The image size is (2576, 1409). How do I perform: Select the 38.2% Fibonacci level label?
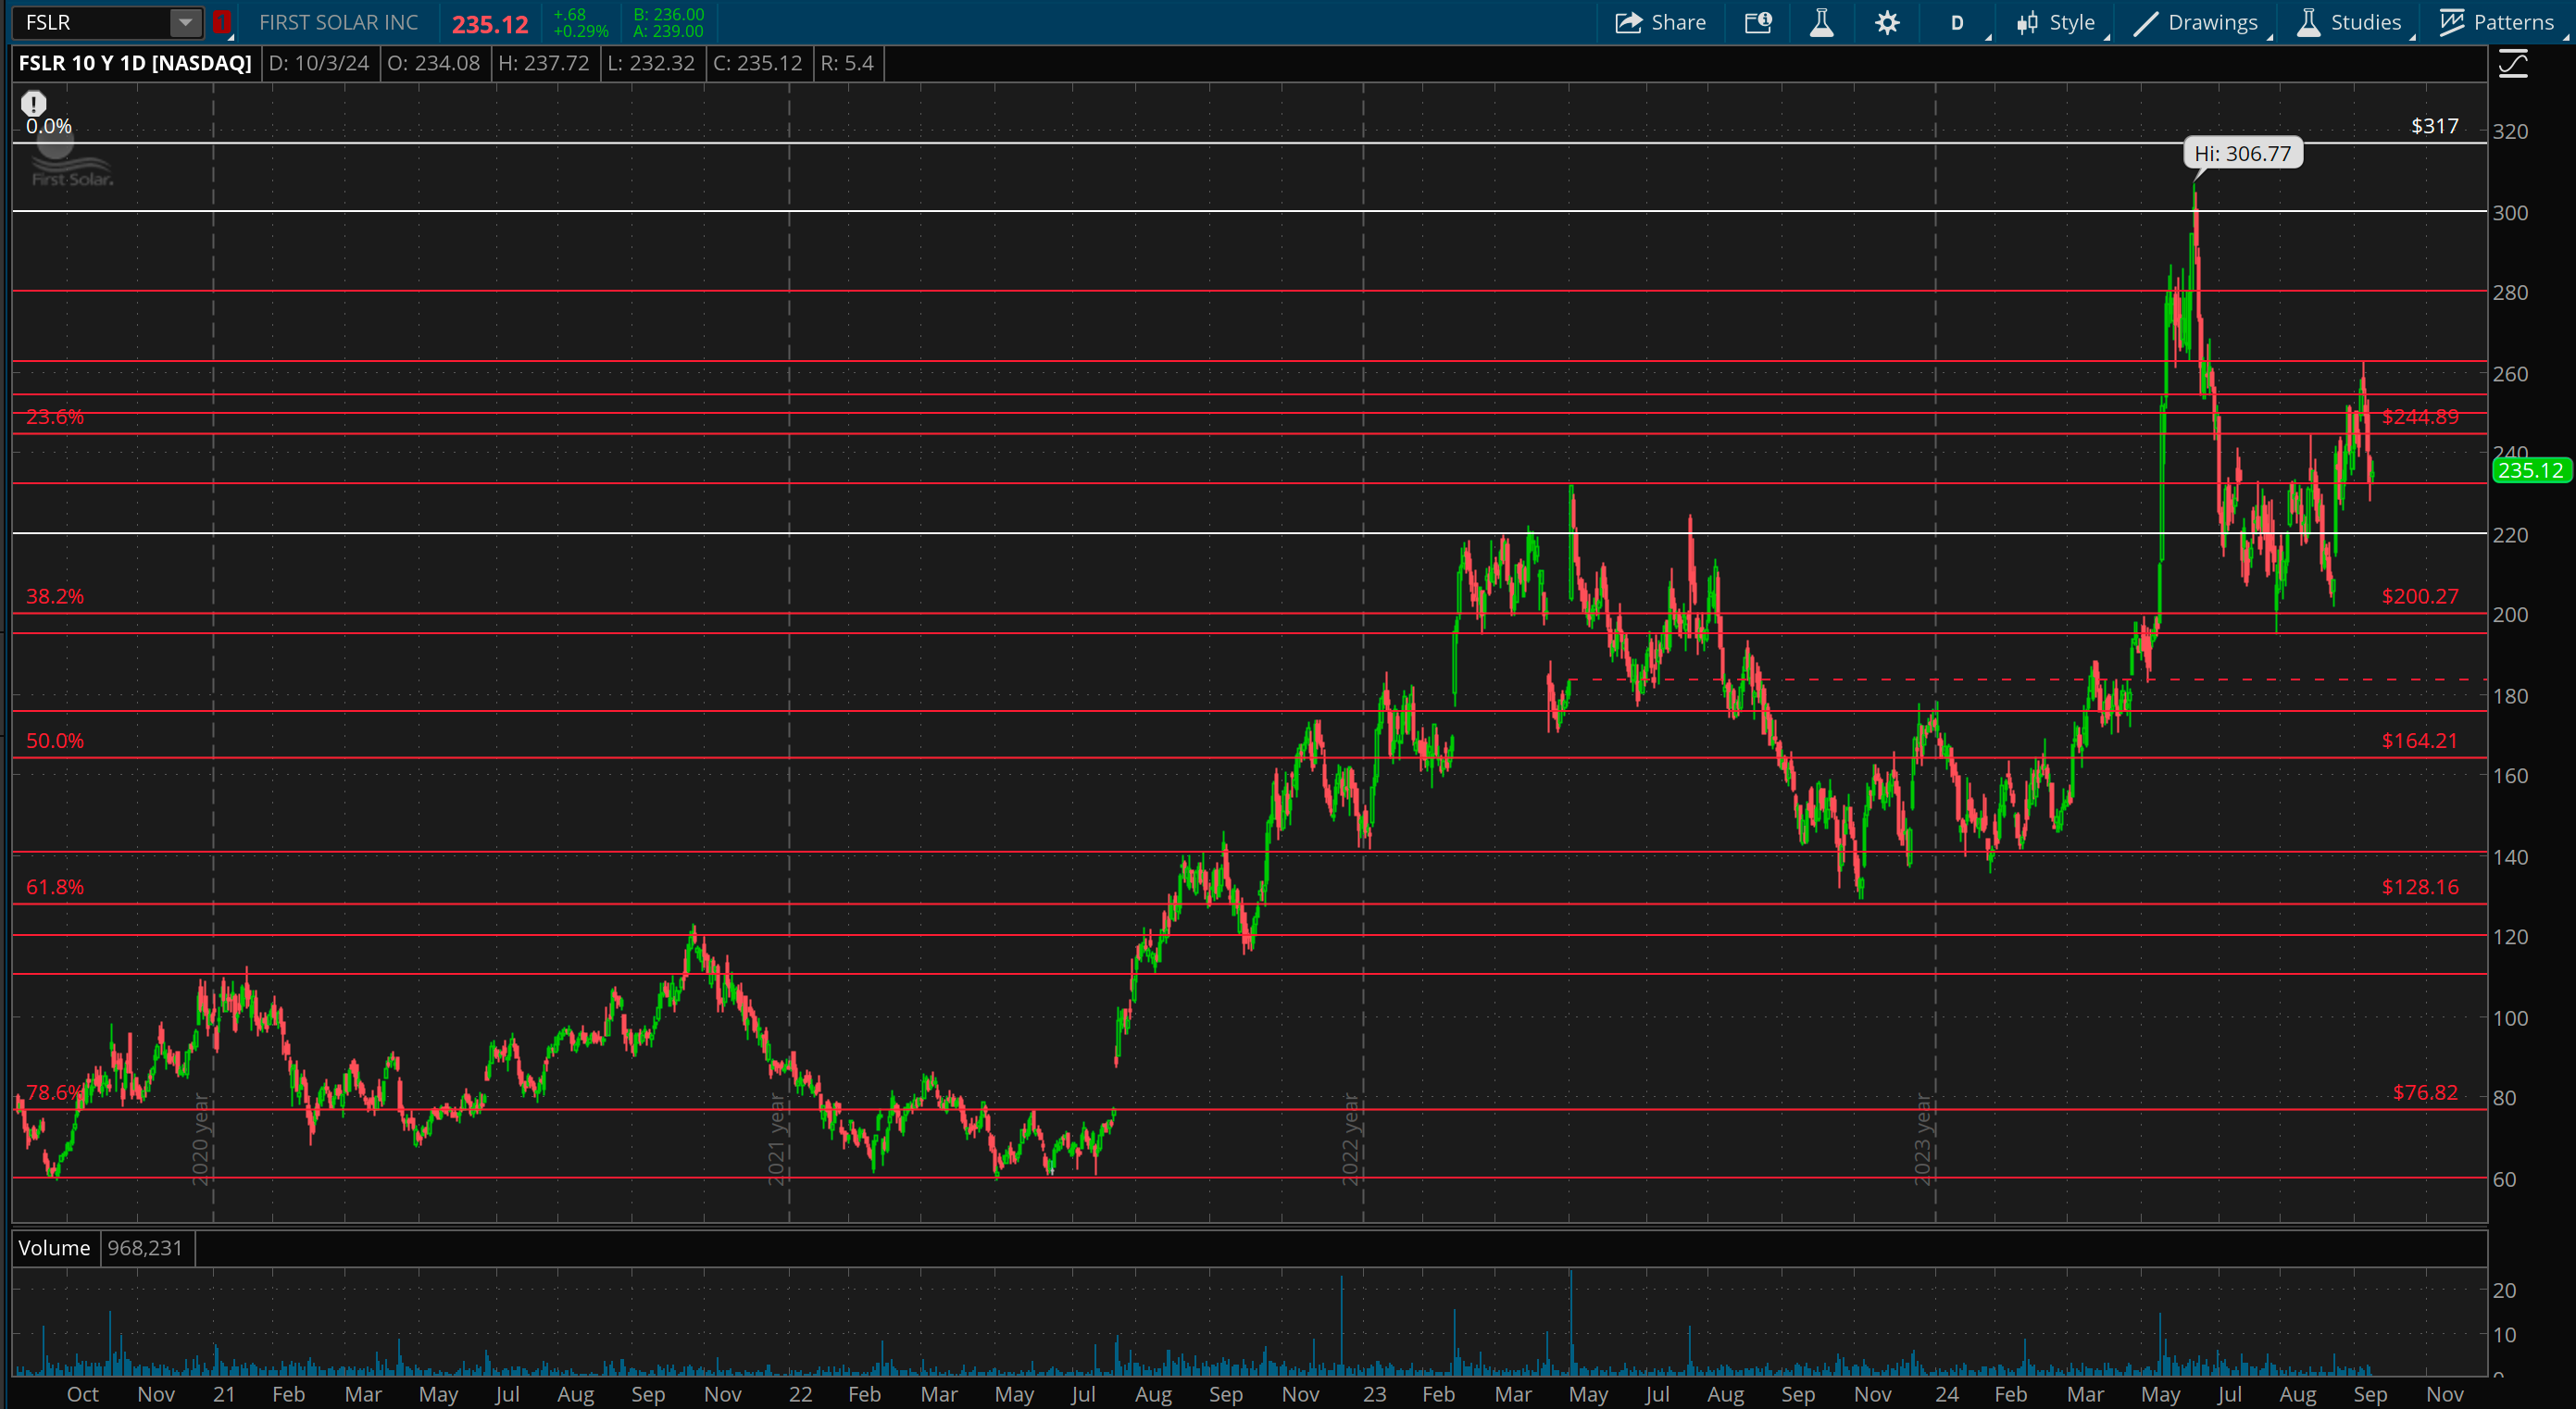pos(55,596)
